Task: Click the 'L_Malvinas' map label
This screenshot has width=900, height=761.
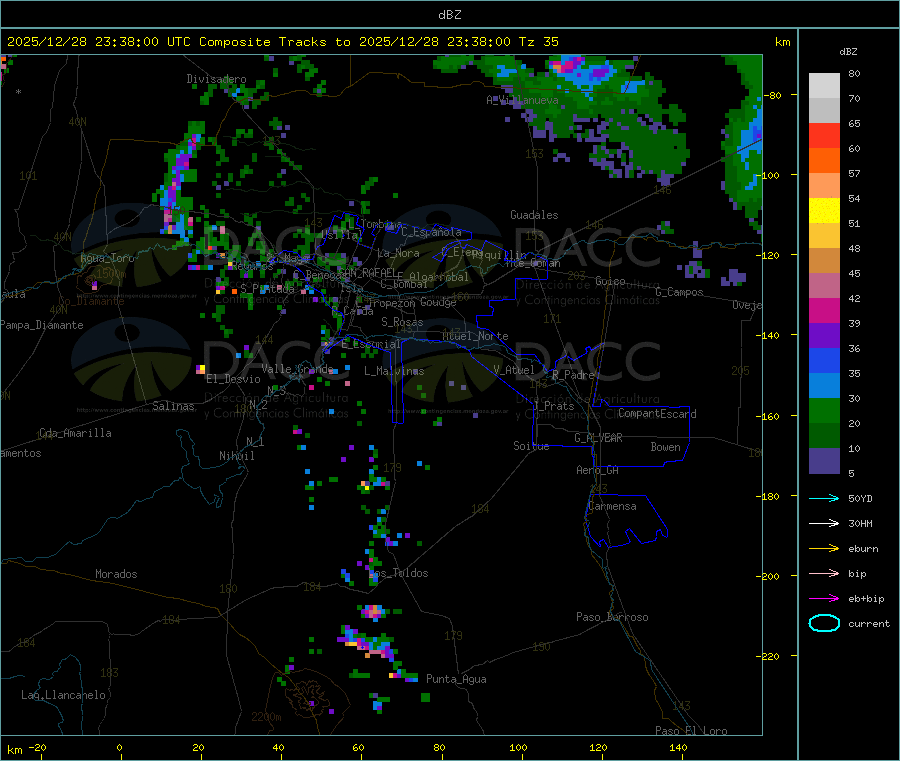Action: (x=394, y=371)
